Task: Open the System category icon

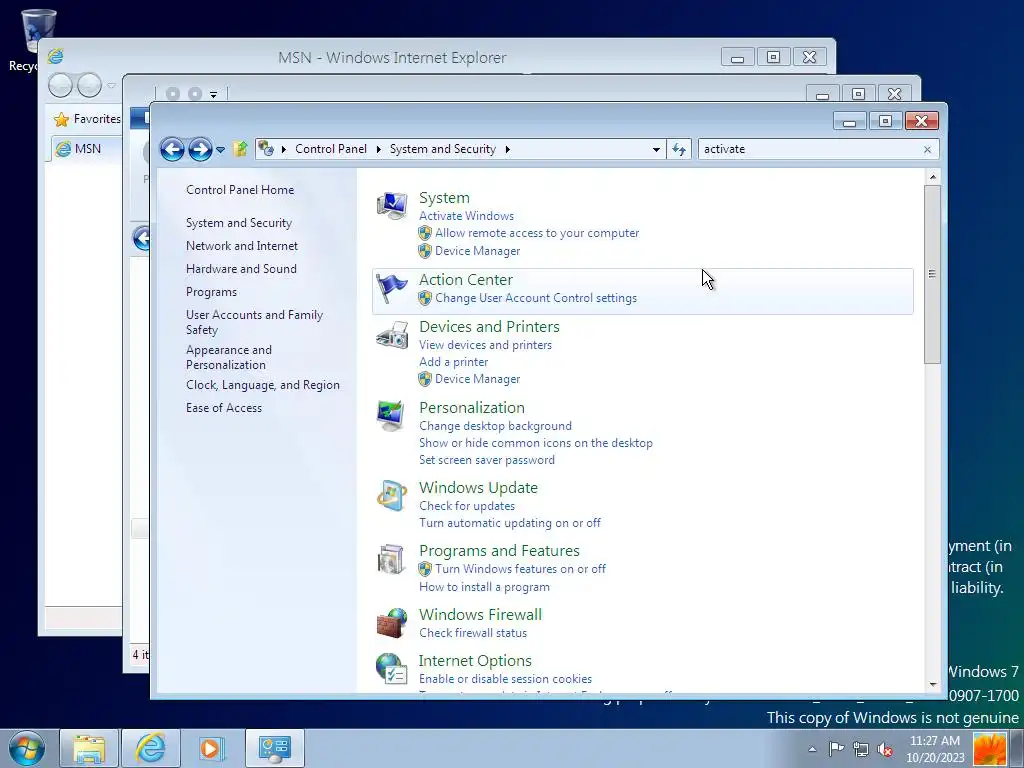Action: pyautogui.click(x=392, y=205)
